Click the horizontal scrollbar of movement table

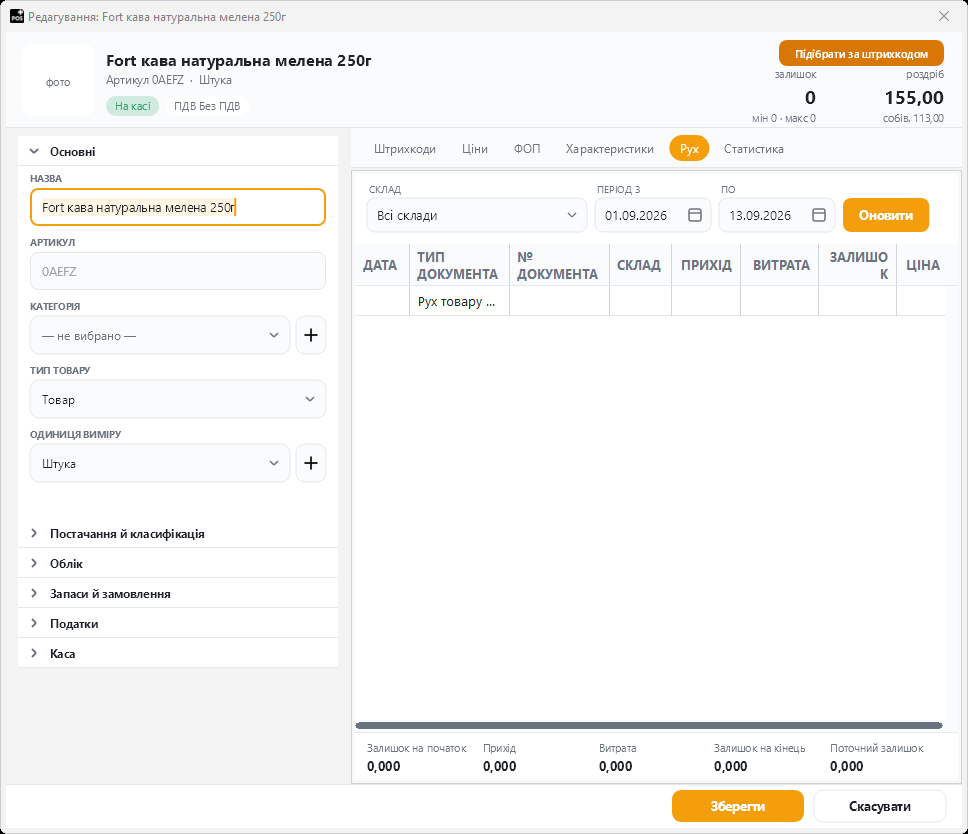click(649, 725)
